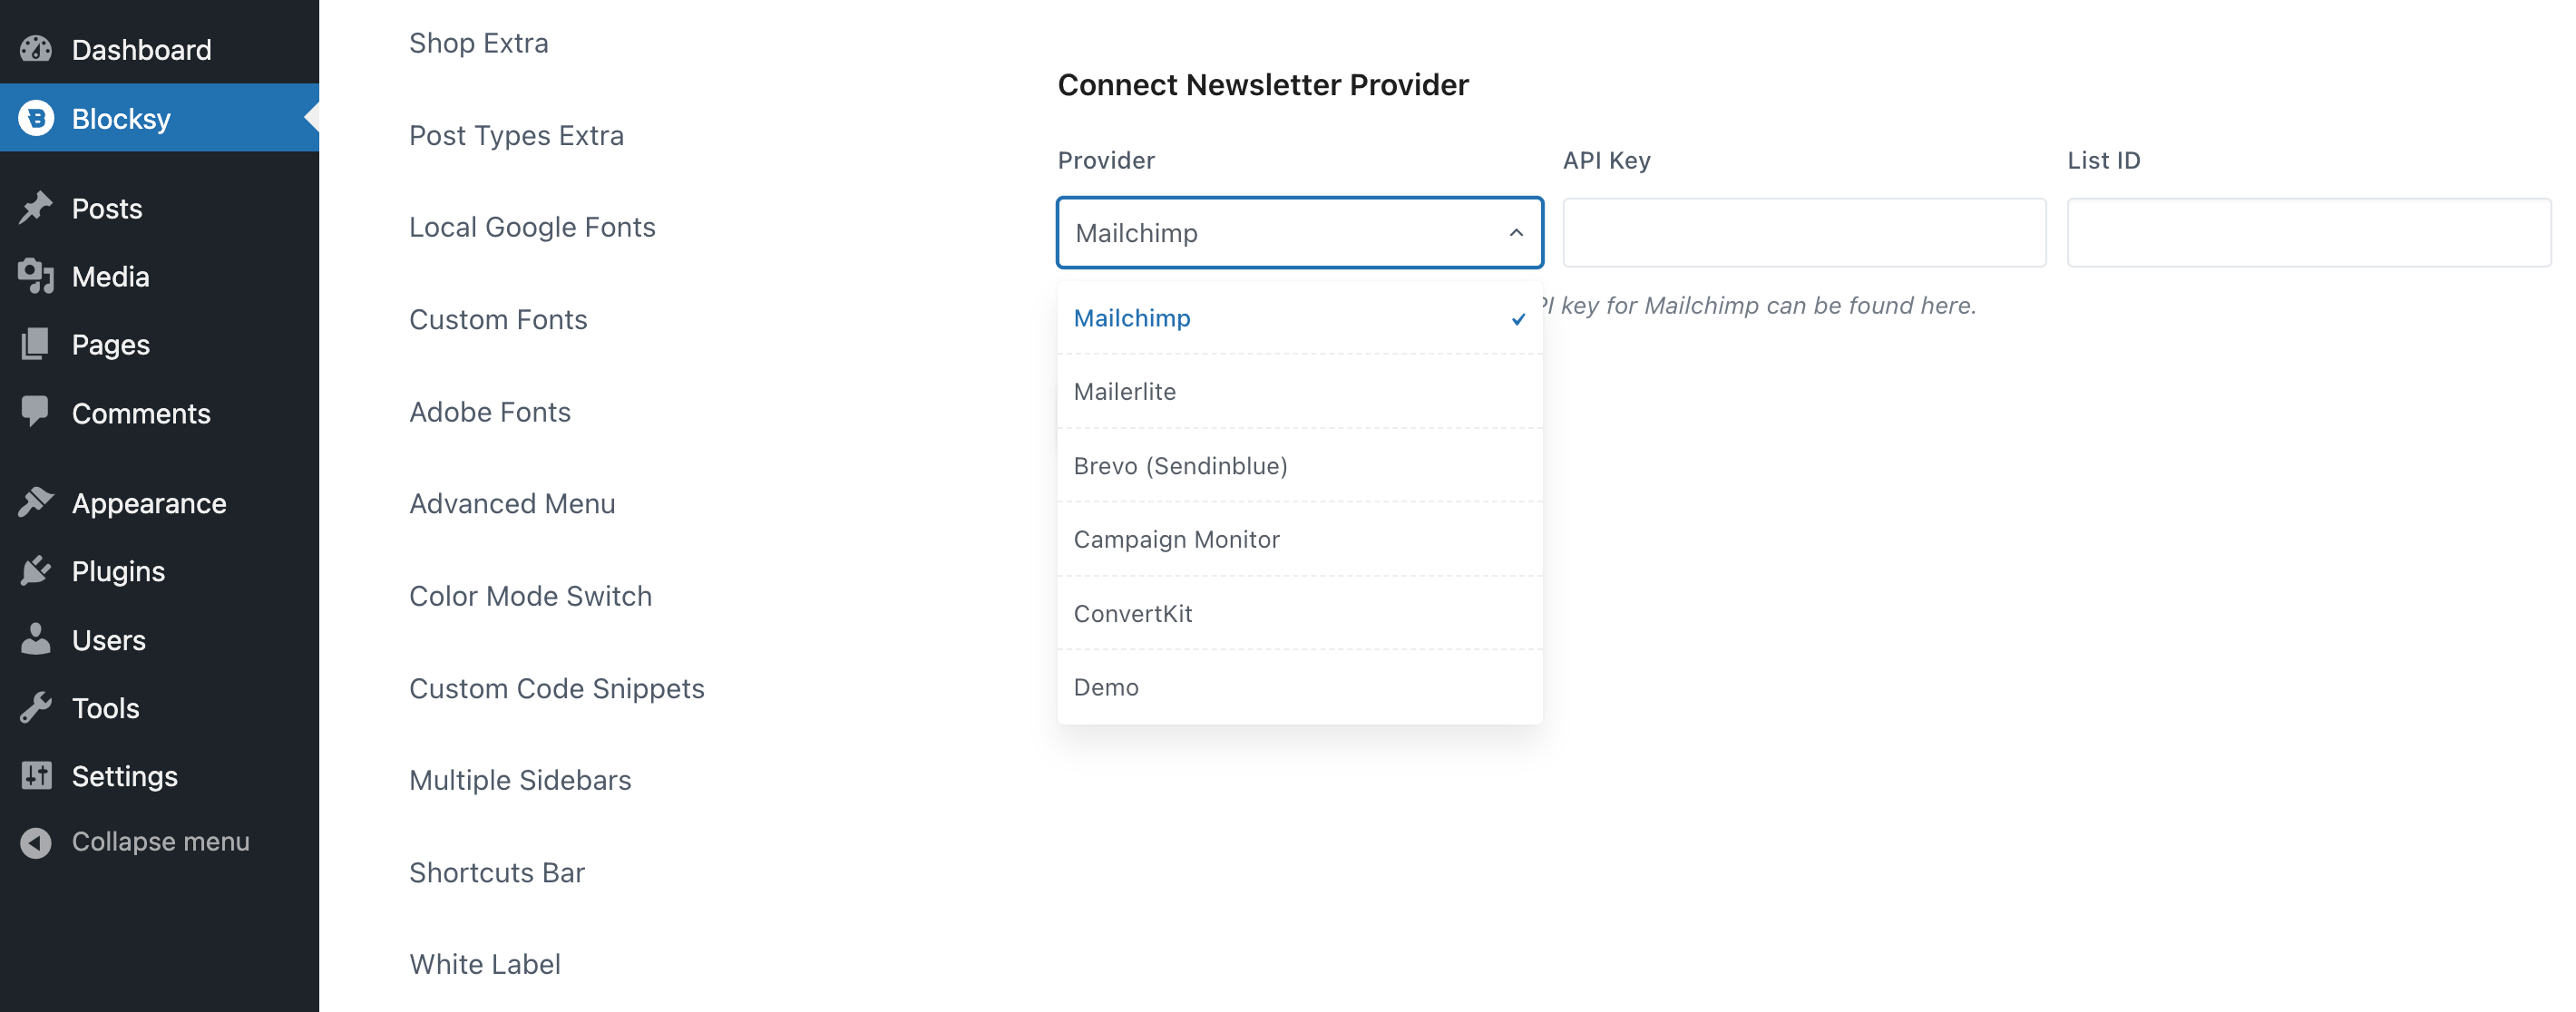2576x1012 pixels.
Task: Open Custom Code Snippets settings
Action: [x=557, y=688]
